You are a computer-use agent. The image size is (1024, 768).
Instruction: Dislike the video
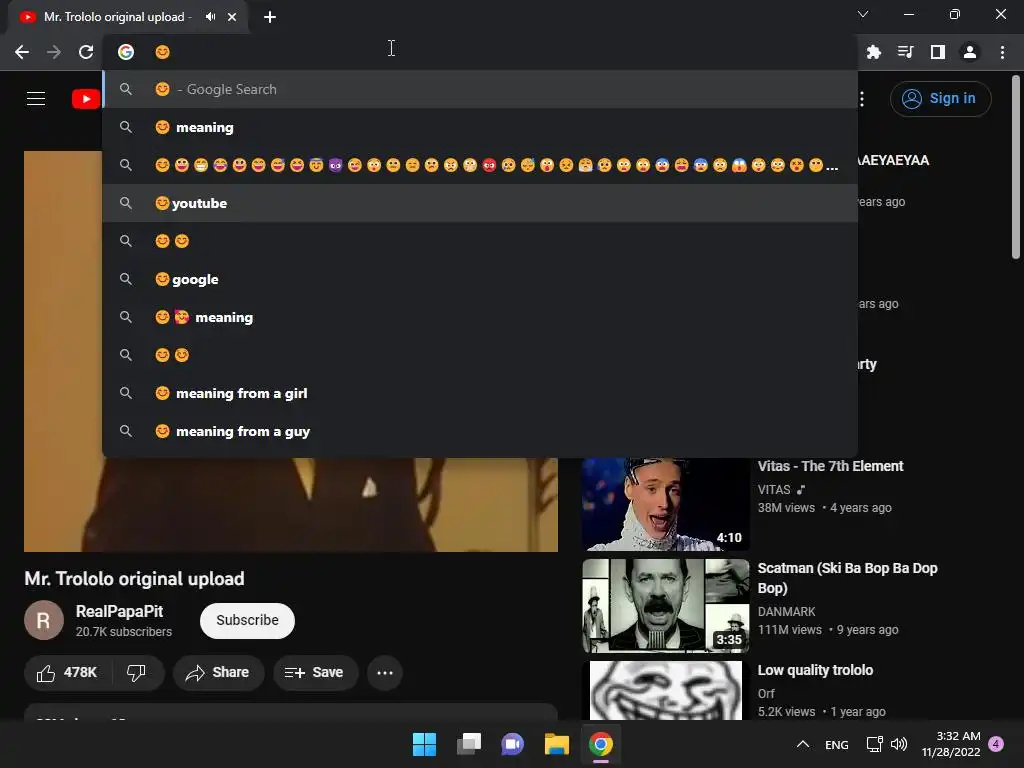[136, 673]
